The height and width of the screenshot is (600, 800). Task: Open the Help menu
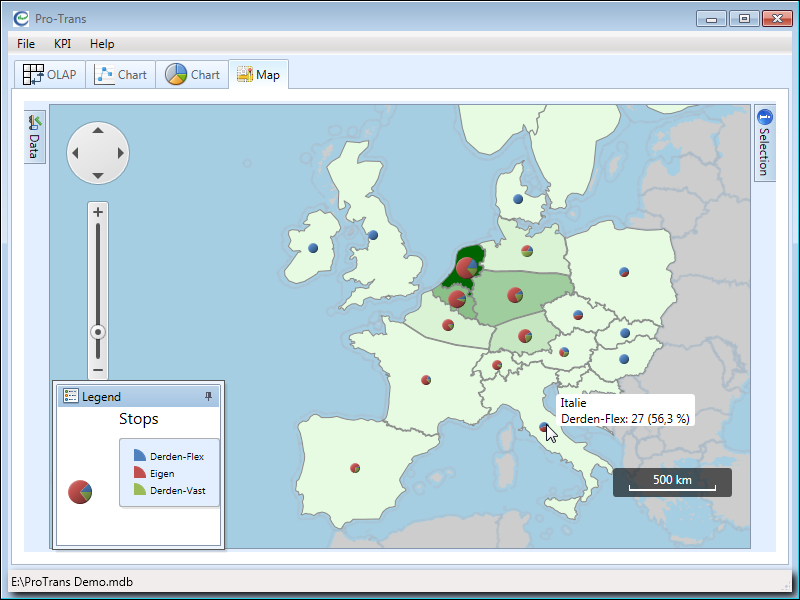pos(102,44)
